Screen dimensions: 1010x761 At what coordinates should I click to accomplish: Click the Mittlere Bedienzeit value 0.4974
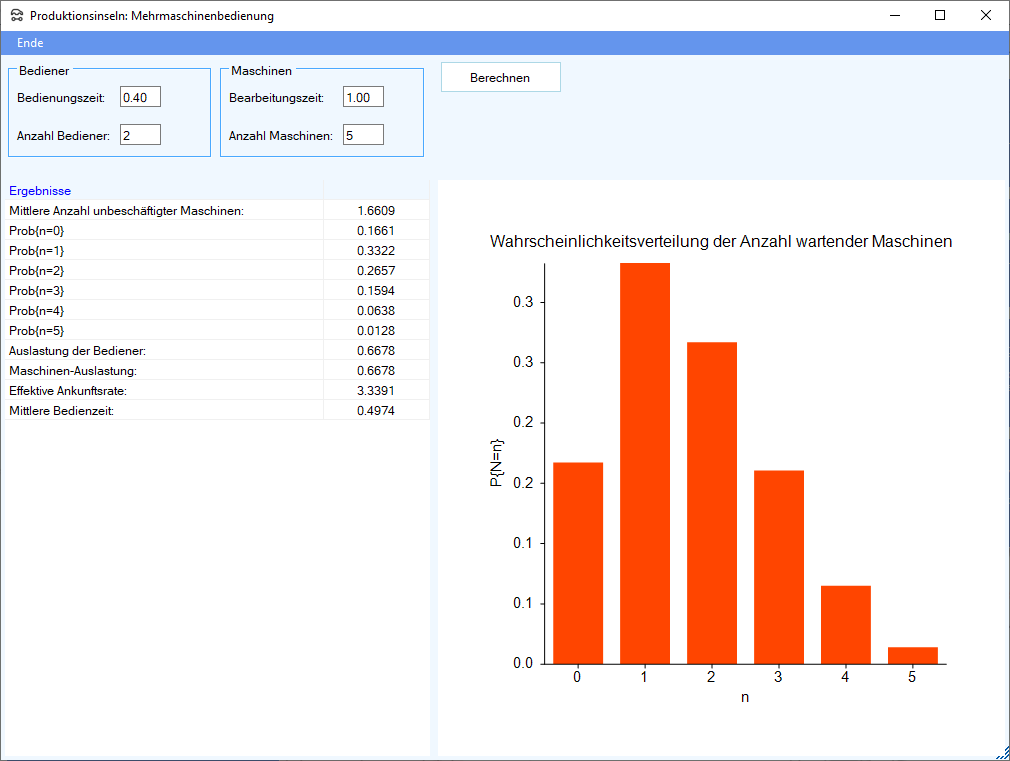[x=376, y=410]
